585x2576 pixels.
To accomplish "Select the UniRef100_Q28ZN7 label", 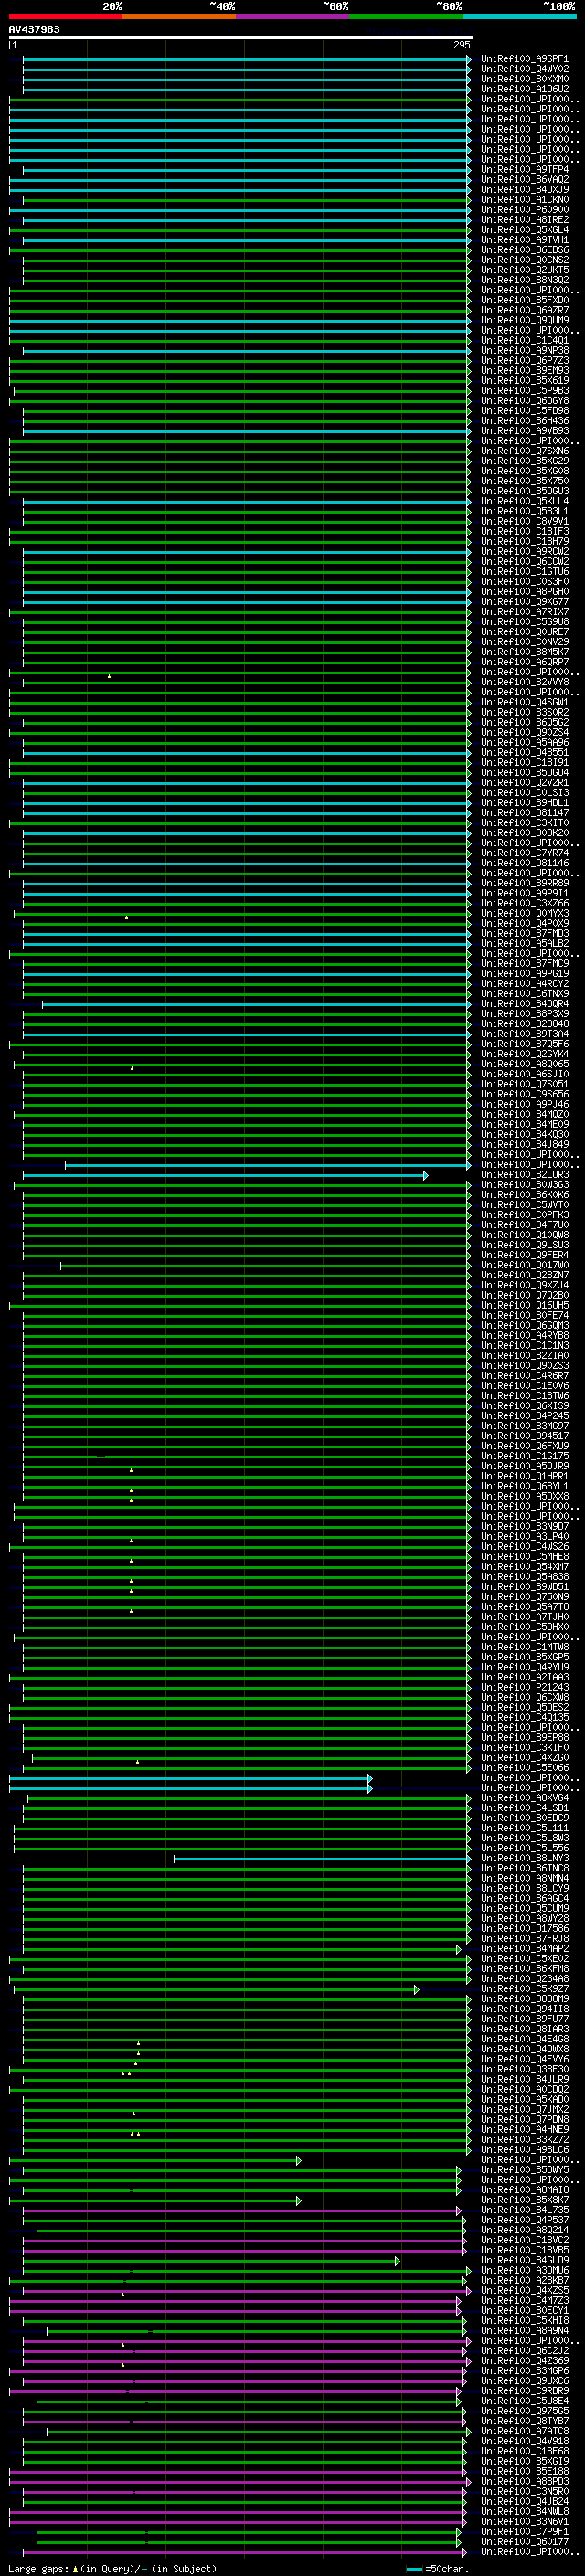I will click(x=524, y=1275).
